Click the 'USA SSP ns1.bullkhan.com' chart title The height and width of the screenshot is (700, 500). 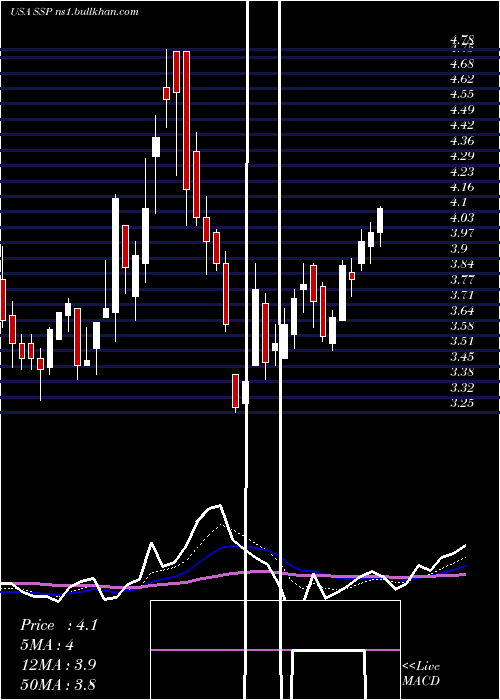click(x=74, y=12)
